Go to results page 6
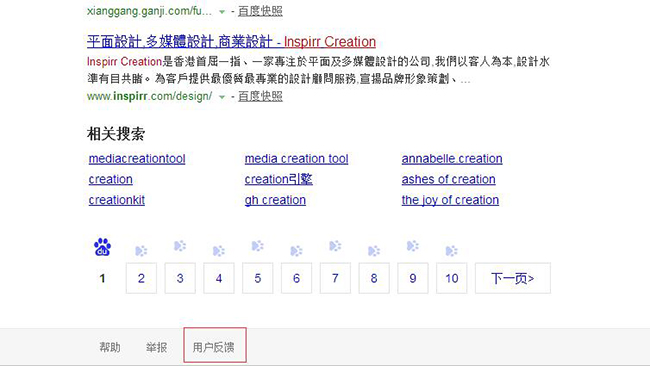 [x=296, y=278]
